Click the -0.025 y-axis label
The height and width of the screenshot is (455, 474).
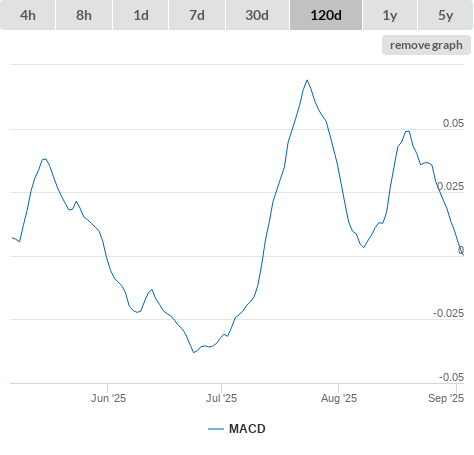pos(448,313)
